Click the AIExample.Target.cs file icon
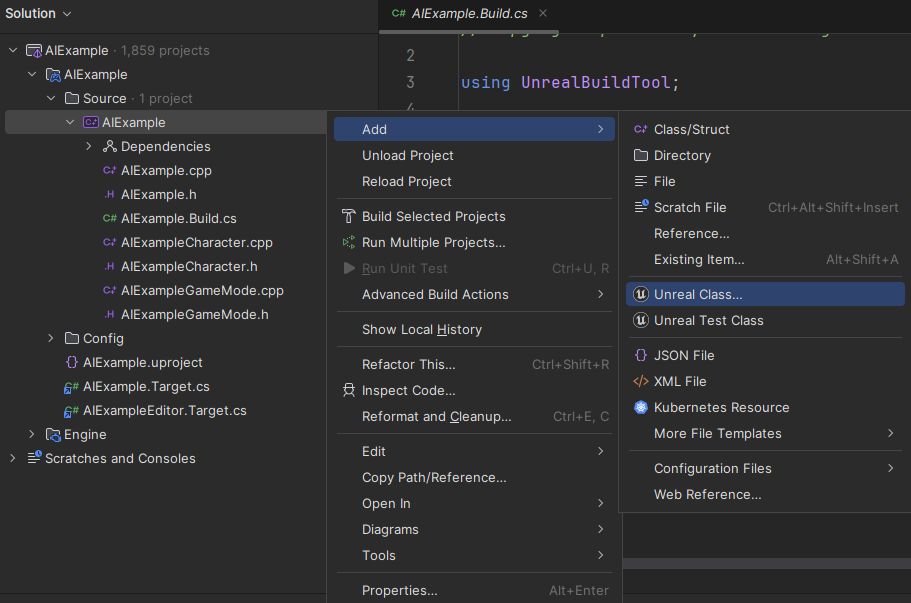The height and width of the screenshot is (603, 911). [71, 387]
